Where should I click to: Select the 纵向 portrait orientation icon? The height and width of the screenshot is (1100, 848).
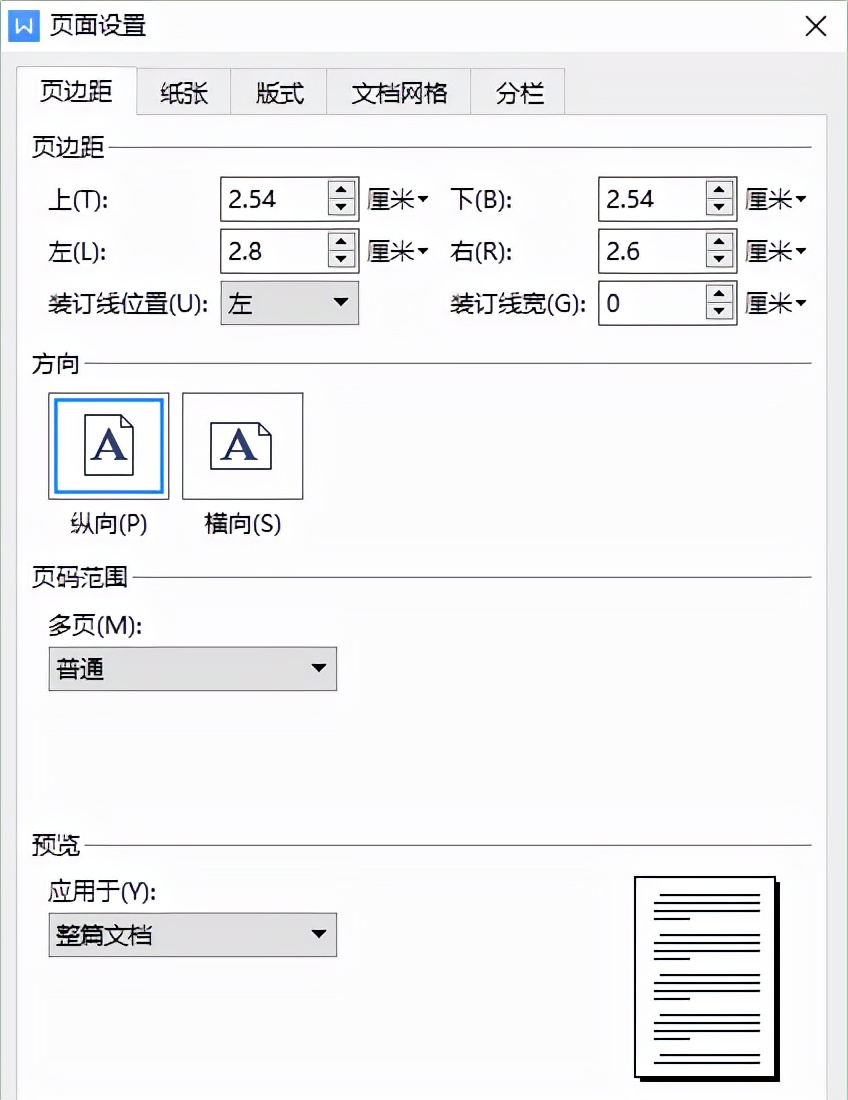coord(108,446)
